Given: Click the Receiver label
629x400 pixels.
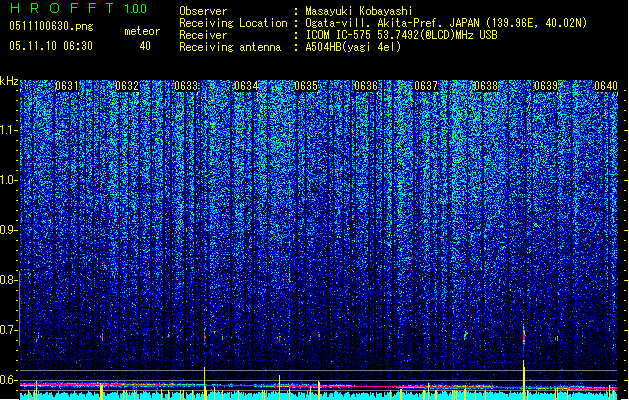Looking at the screenshot, I should [x=203, y=35].
